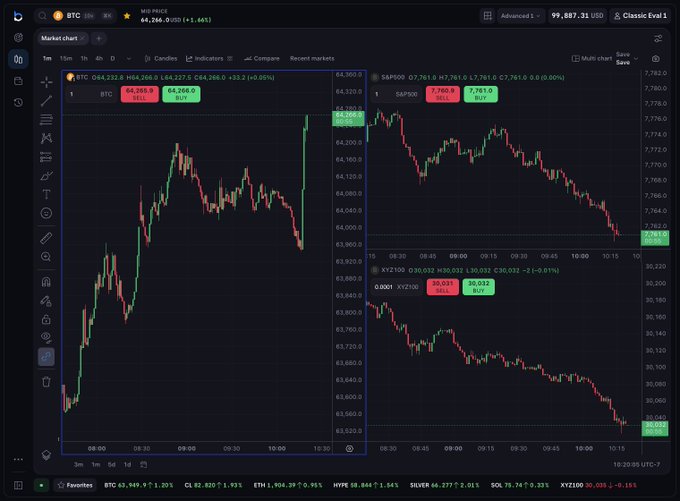Select the projection position tool

coord(46,157)
